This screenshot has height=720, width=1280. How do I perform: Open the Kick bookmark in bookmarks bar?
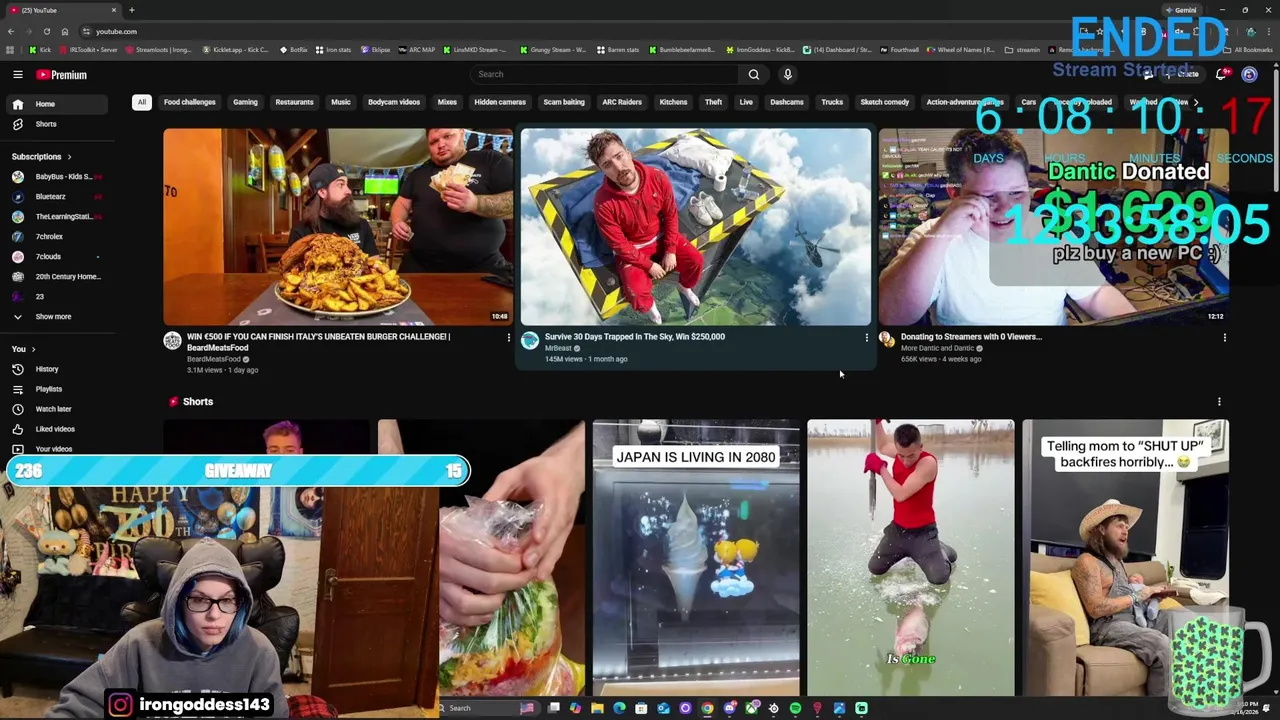[x=42, y=50]
